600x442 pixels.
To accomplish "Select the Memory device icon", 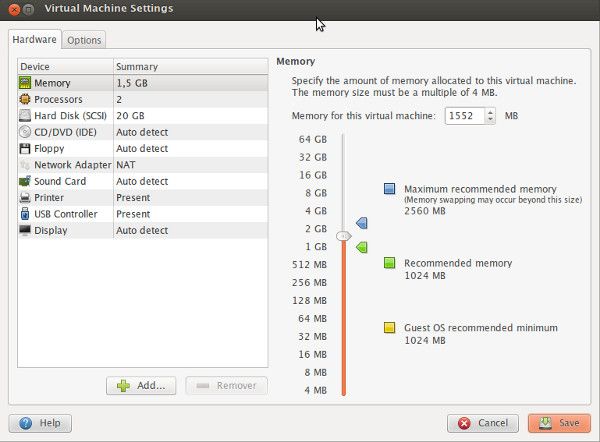I will [x=25, y=83].
